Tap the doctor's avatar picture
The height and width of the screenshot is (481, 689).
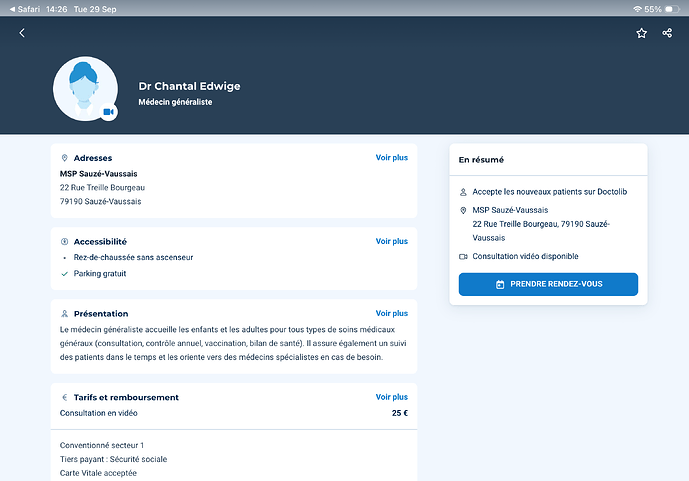pos(85,88)
